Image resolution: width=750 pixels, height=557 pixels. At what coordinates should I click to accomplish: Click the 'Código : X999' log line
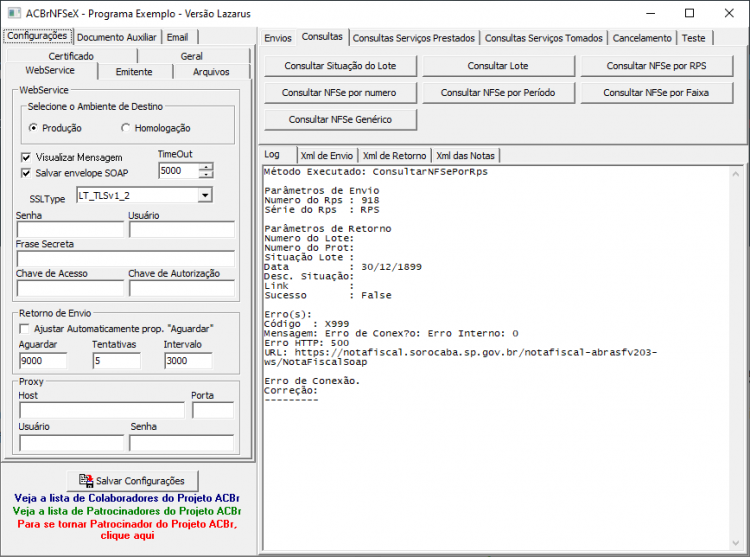pos(307,324)
